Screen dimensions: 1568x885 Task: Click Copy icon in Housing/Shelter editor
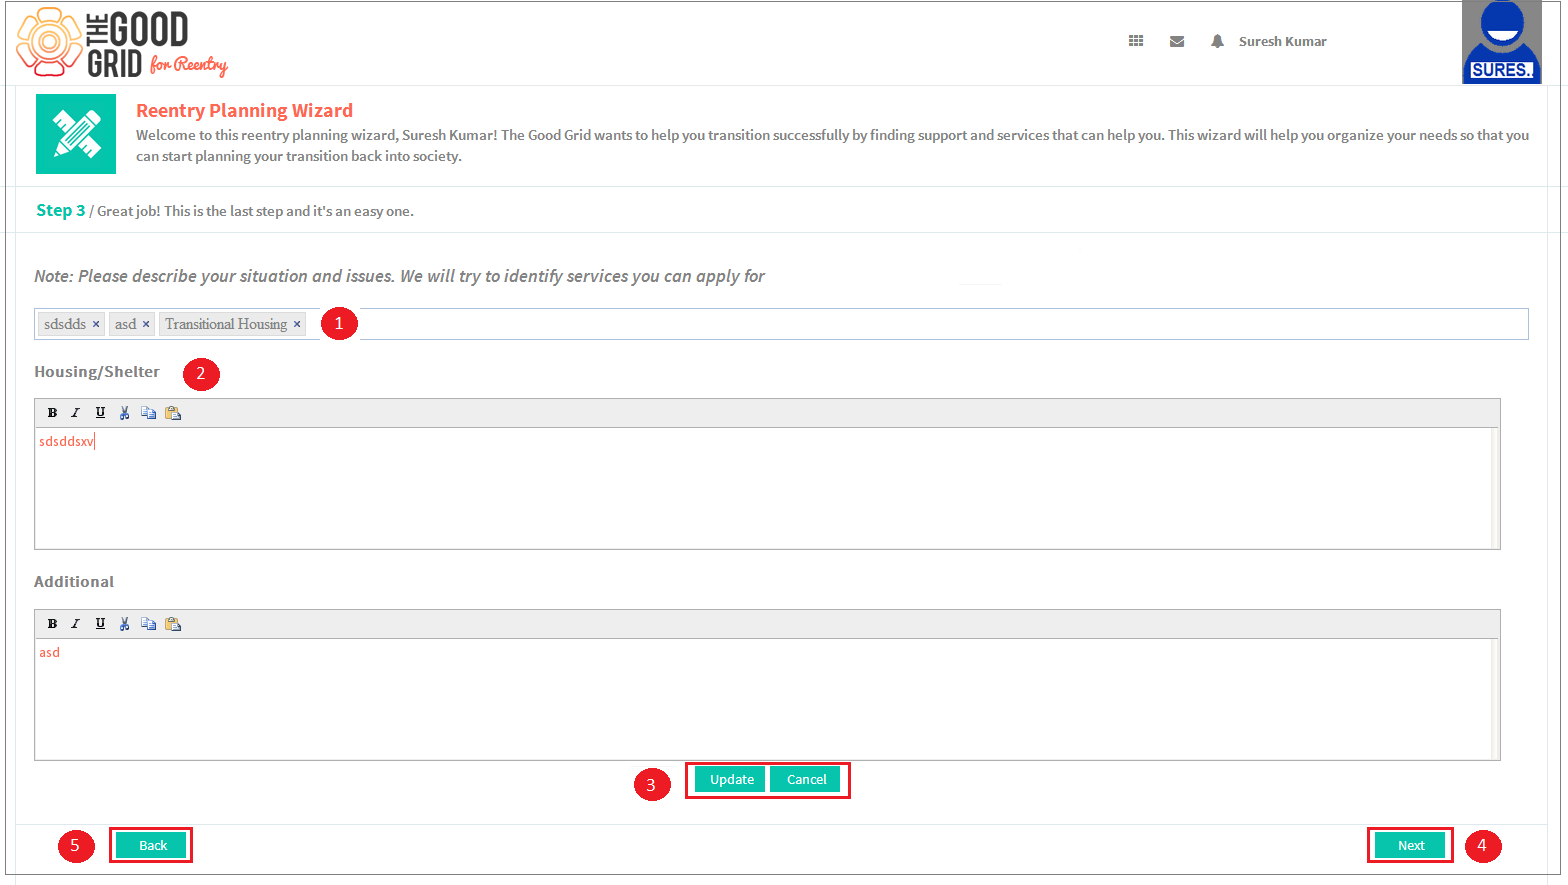pos(148,413)
